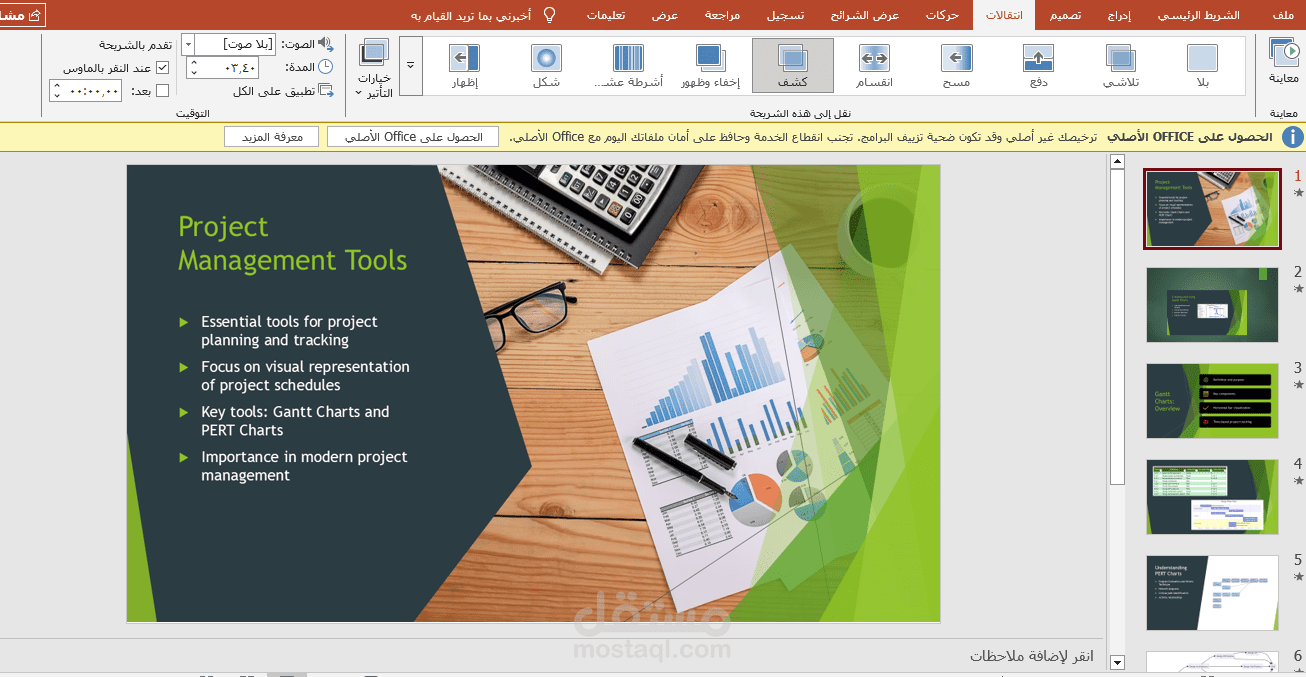This screenshot has height=677, width=1306.
Task: Apply the إظهار (Uncover) transition
Action: click(x=464, y=66)
